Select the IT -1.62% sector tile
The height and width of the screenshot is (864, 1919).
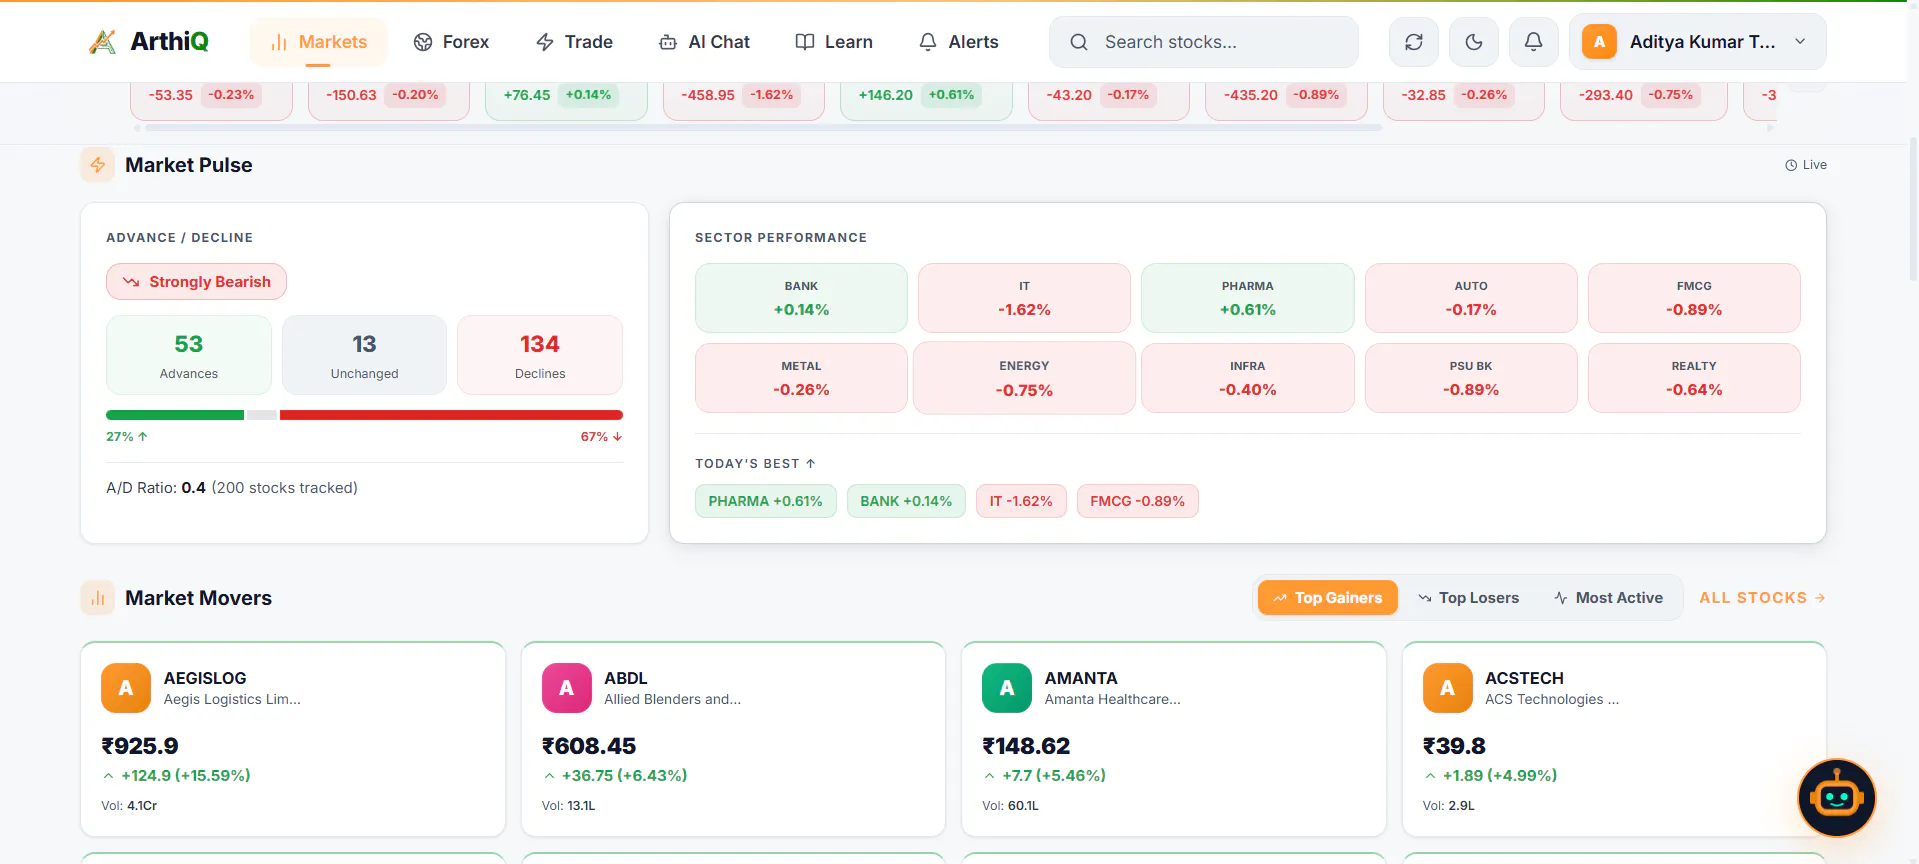click(x=1024, y=298)
